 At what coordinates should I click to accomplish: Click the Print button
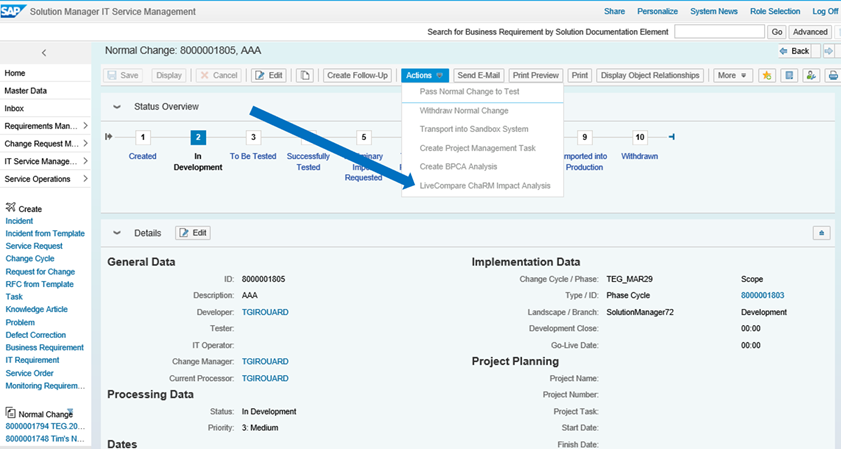tap(579, 75)
